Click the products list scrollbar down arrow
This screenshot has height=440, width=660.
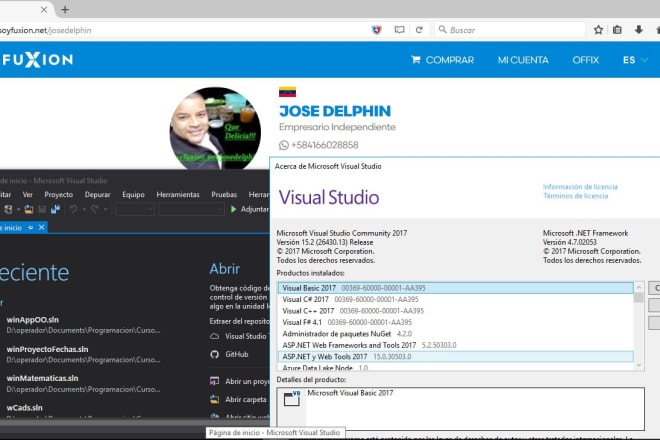[639, 365]
